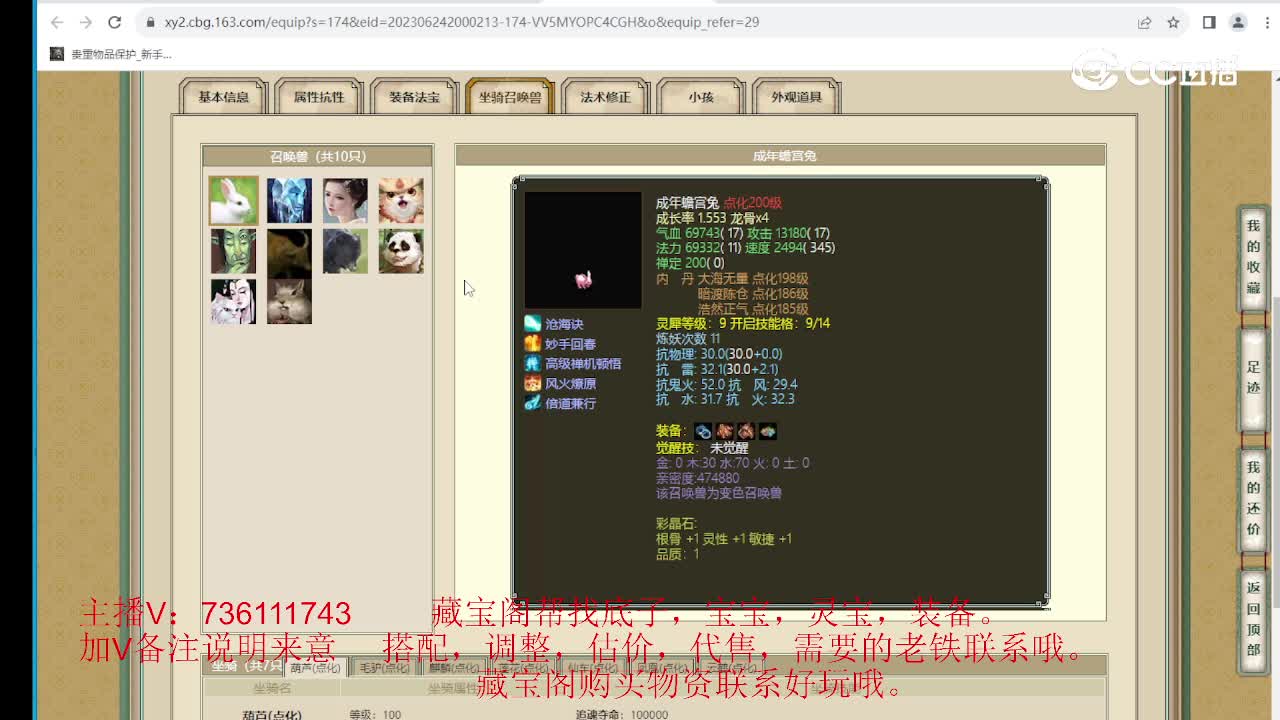Viewport: 1280px width, 720px height.
Task: Open the 属性抗性 tab
Action: (319, 97)
